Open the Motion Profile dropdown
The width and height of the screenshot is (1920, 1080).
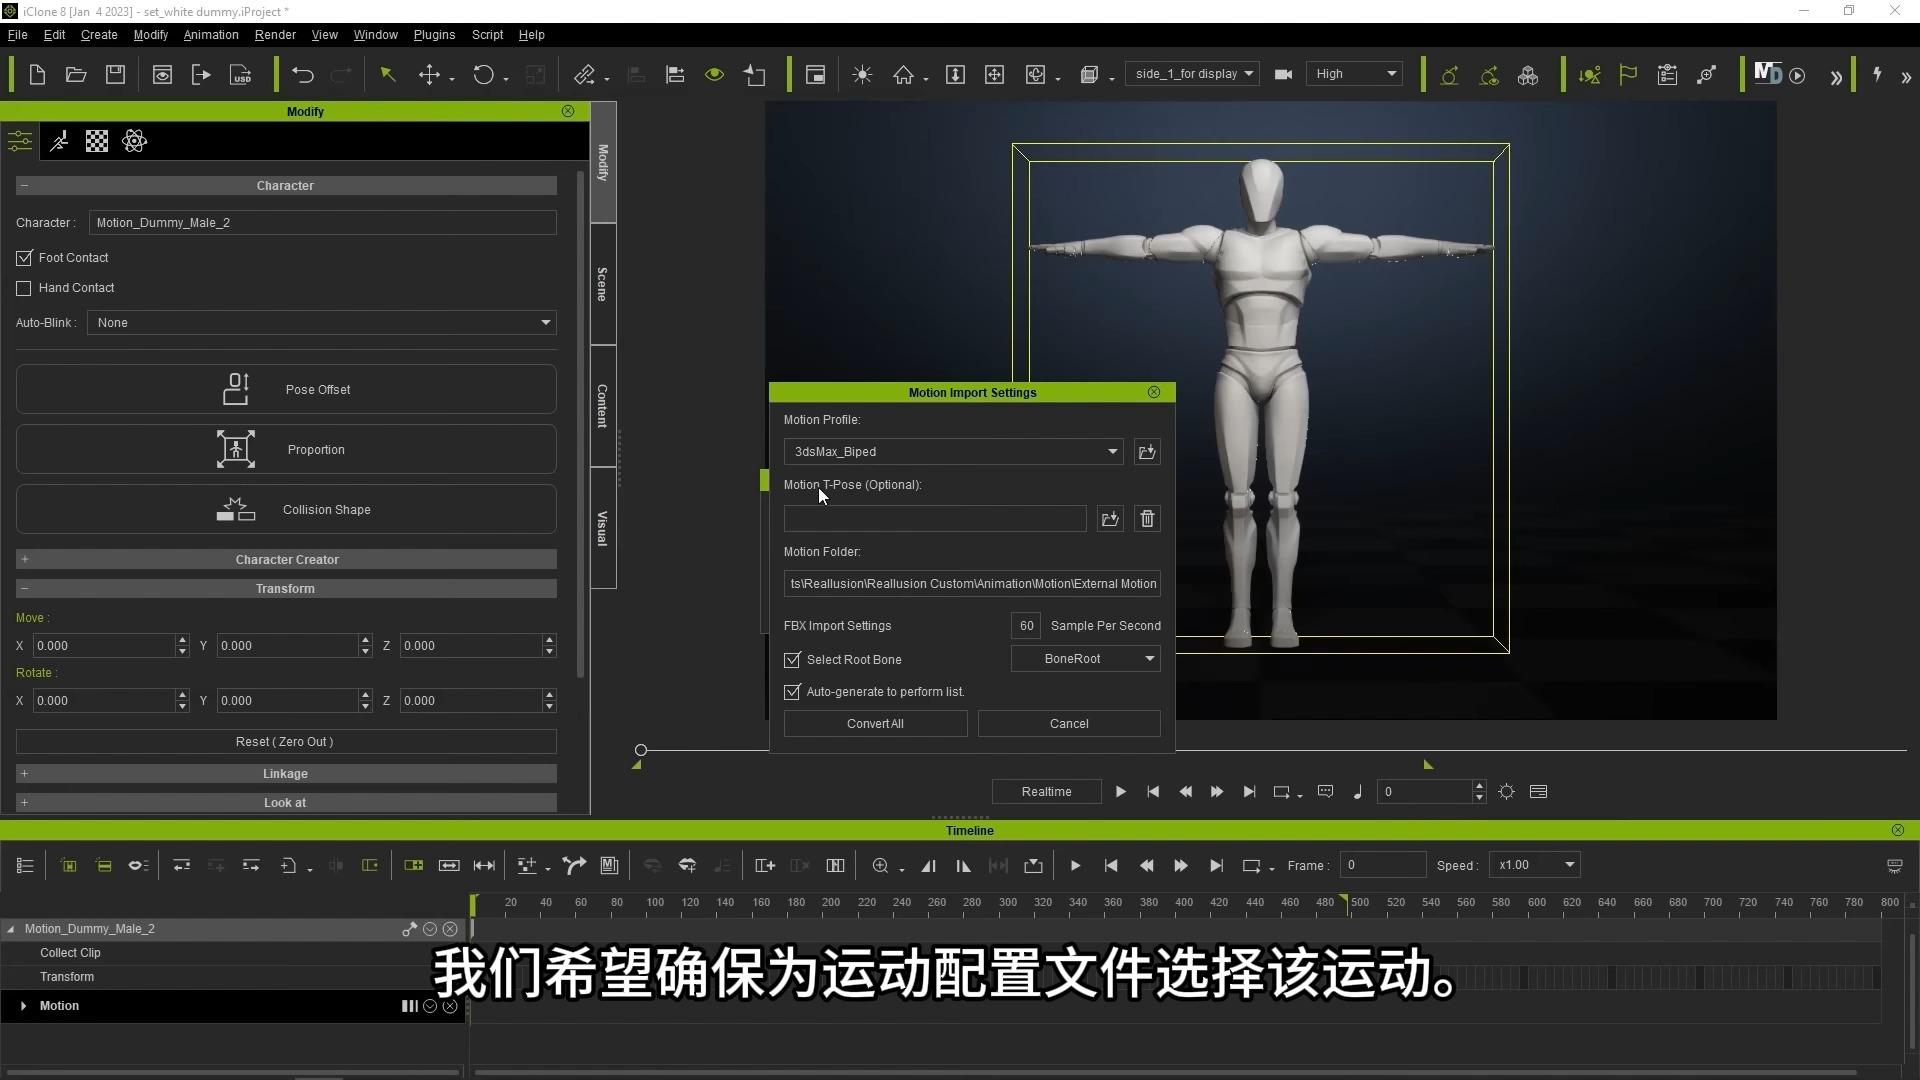coord(1112,451)
